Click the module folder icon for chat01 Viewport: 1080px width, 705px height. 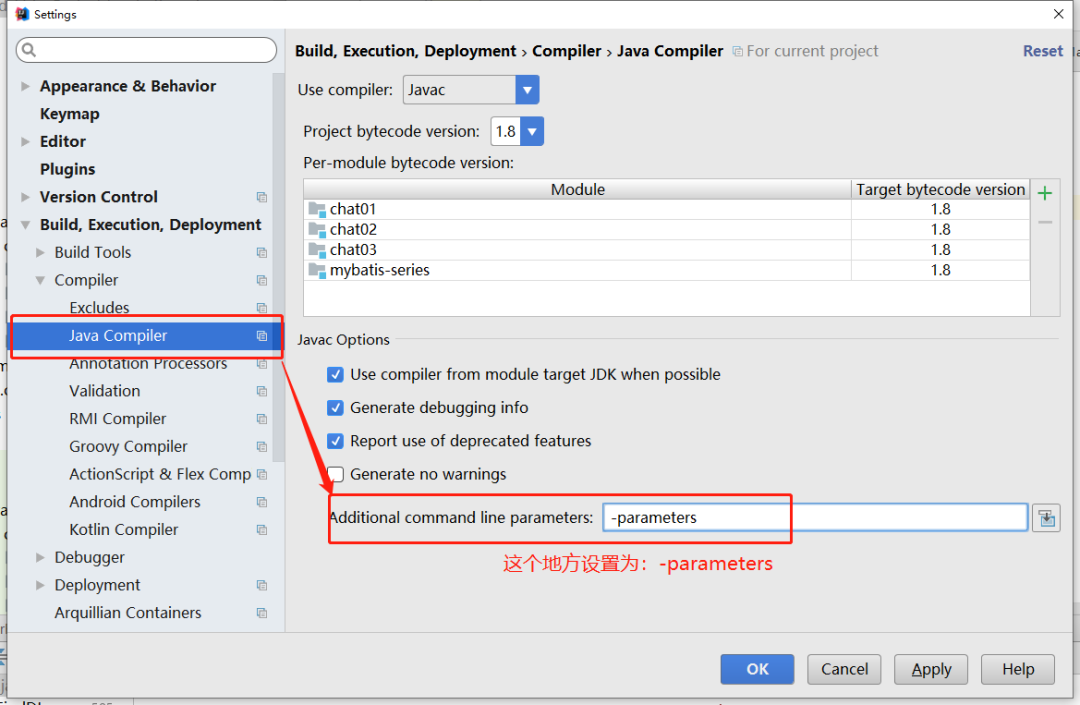click(x=317, y=210)
